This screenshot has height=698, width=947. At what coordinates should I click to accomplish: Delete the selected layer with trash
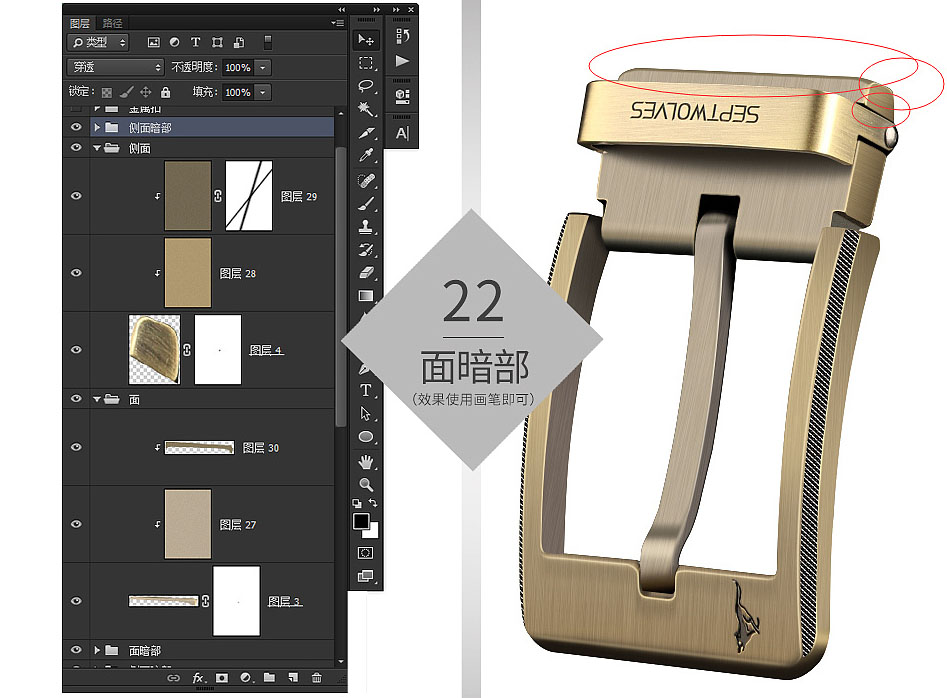pyautogui.click(x=316, y=678)
